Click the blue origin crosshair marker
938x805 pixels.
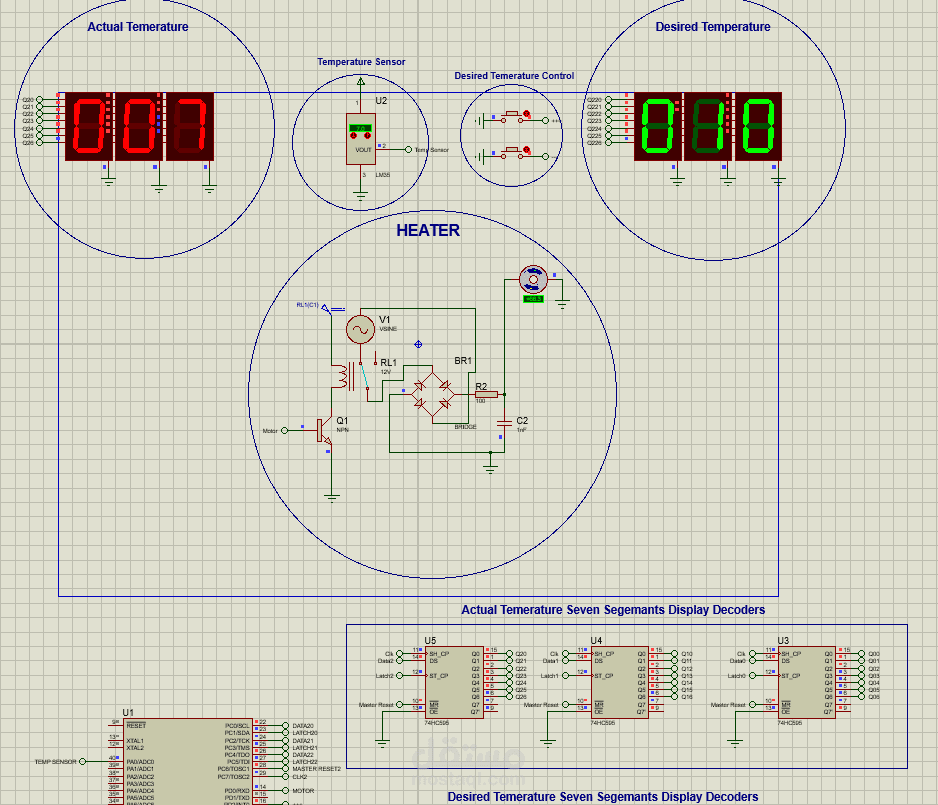(418, 344)
